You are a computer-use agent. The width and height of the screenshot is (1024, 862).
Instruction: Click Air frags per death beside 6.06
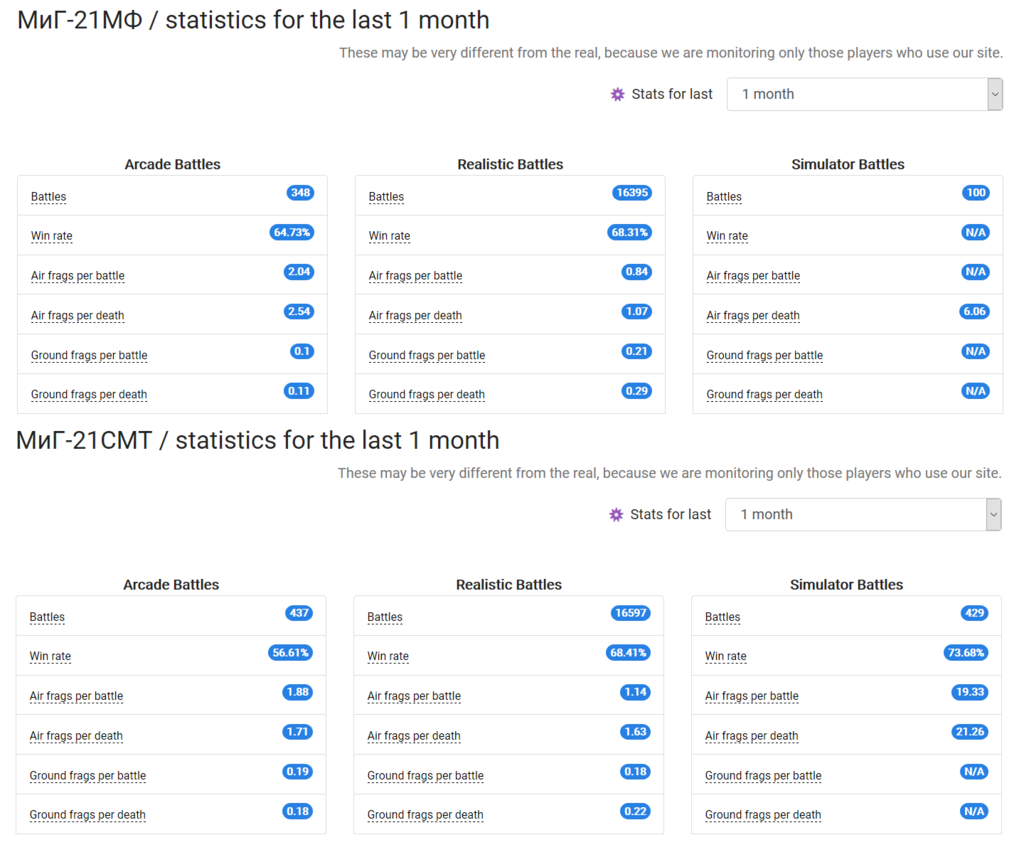[x=752, y=315]
